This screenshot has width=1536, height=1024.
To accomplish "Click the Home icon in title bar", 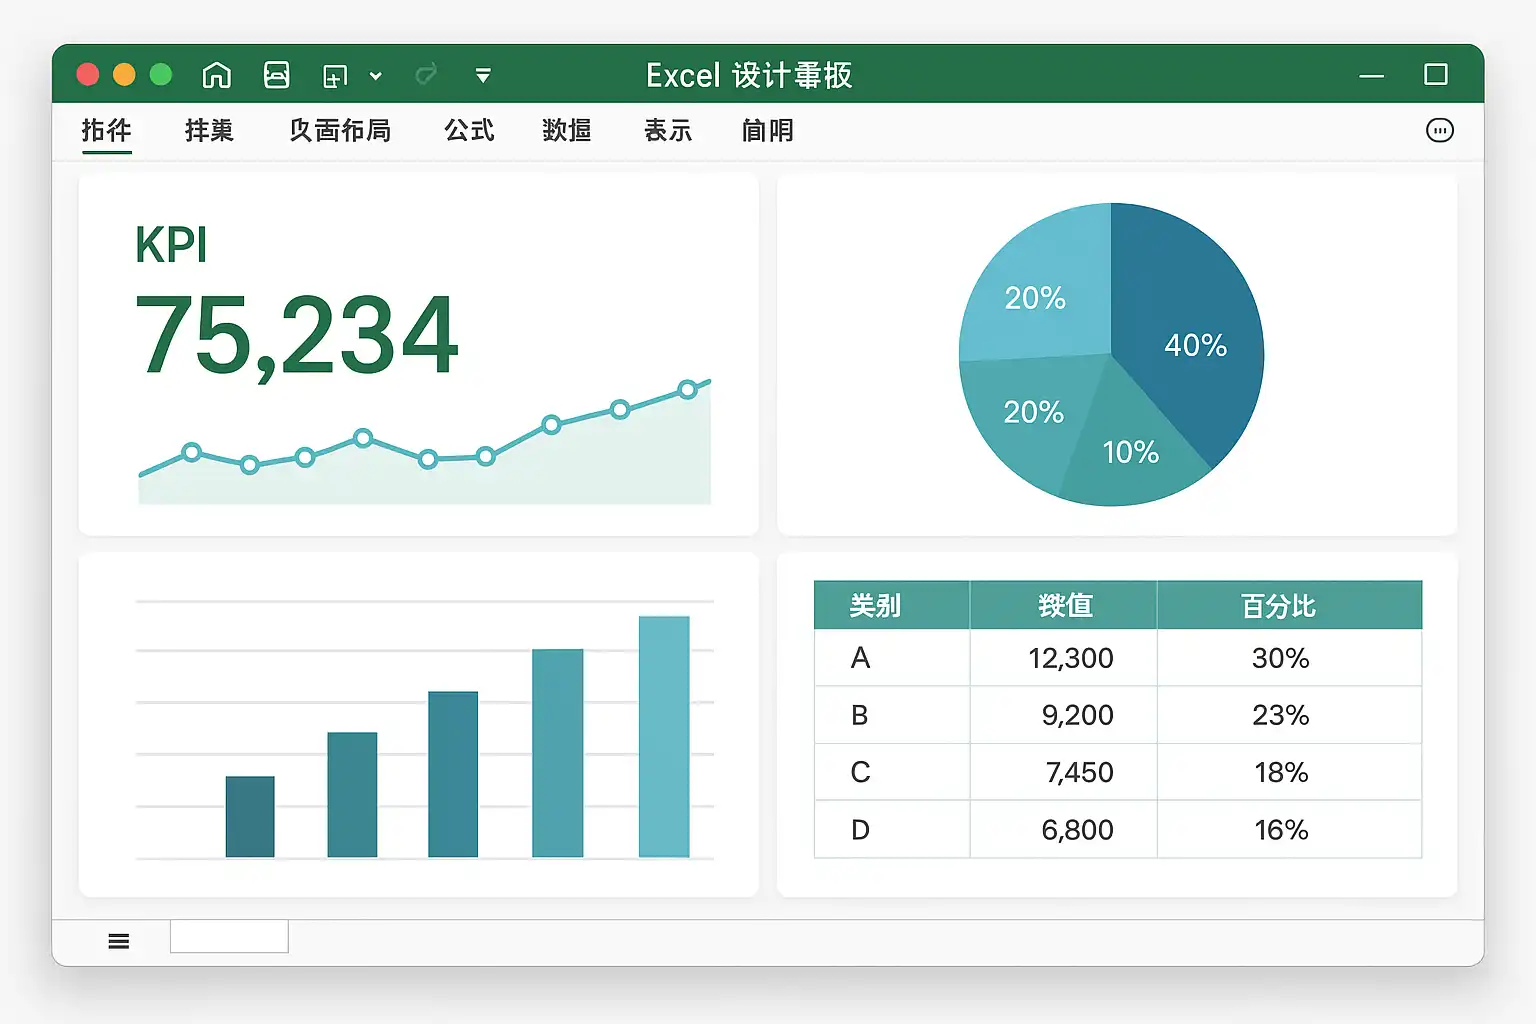I will click(216, 75).
